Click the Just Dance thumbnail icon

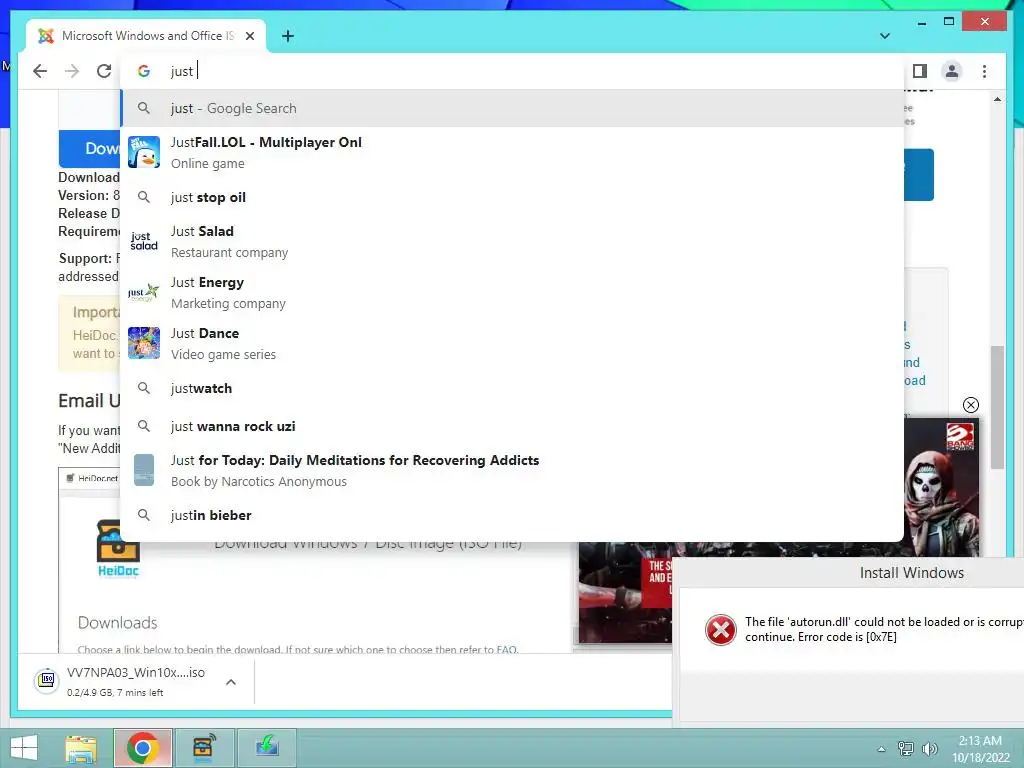144,344
